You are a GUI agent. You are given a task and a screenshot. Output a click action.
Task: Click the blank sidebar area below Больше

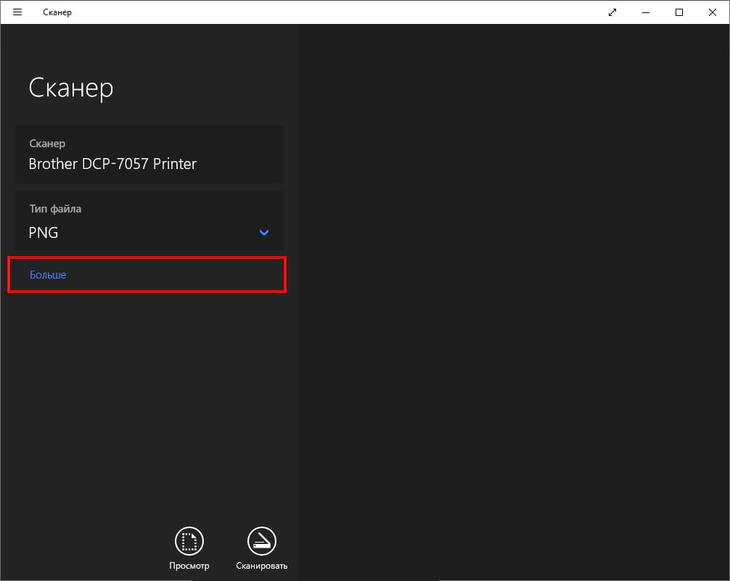(149, 400)
